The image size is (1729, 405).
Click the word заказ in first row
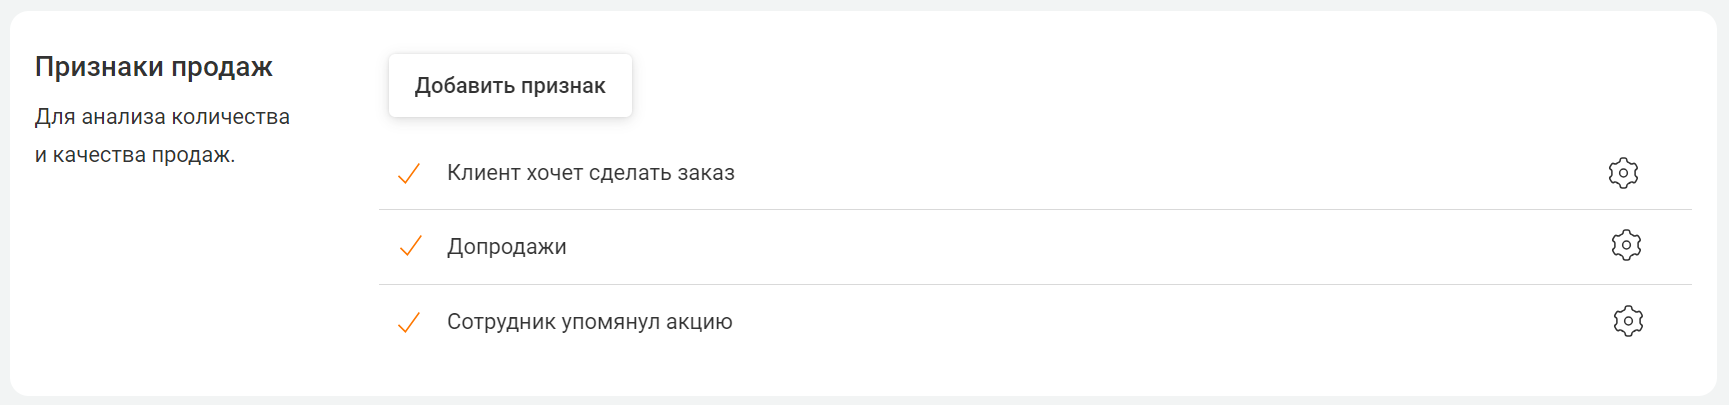706,173
